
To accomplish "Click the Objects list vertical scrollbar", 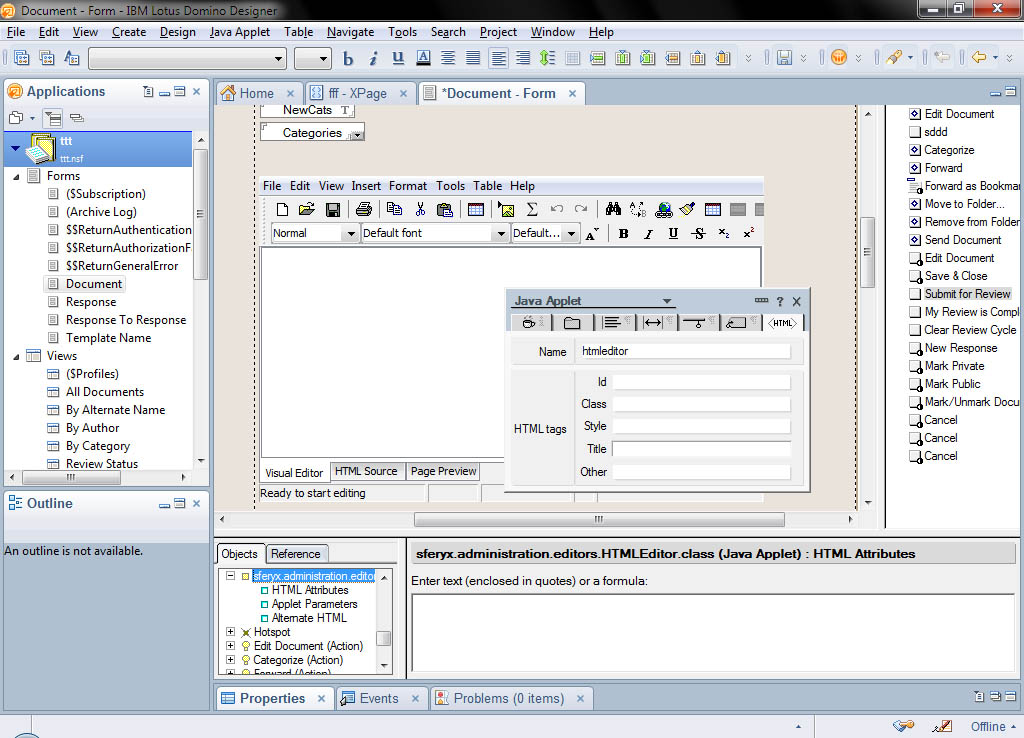I will 385,637.
